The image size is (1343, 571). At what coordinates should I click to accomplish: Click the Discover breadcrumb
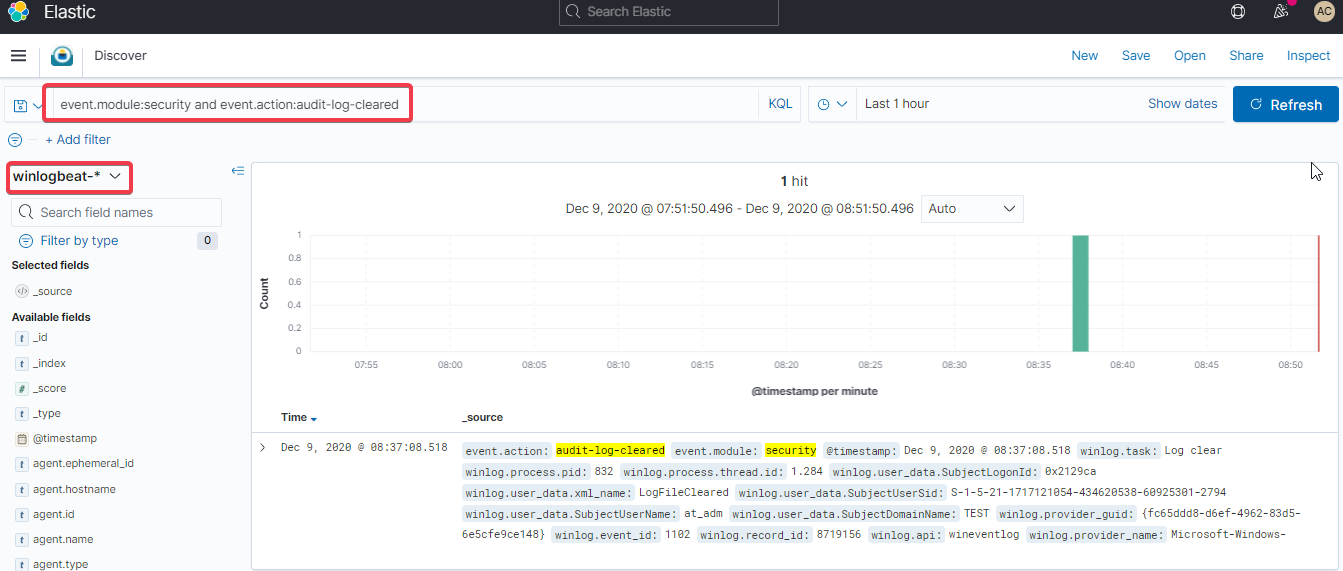pos(120,56)
